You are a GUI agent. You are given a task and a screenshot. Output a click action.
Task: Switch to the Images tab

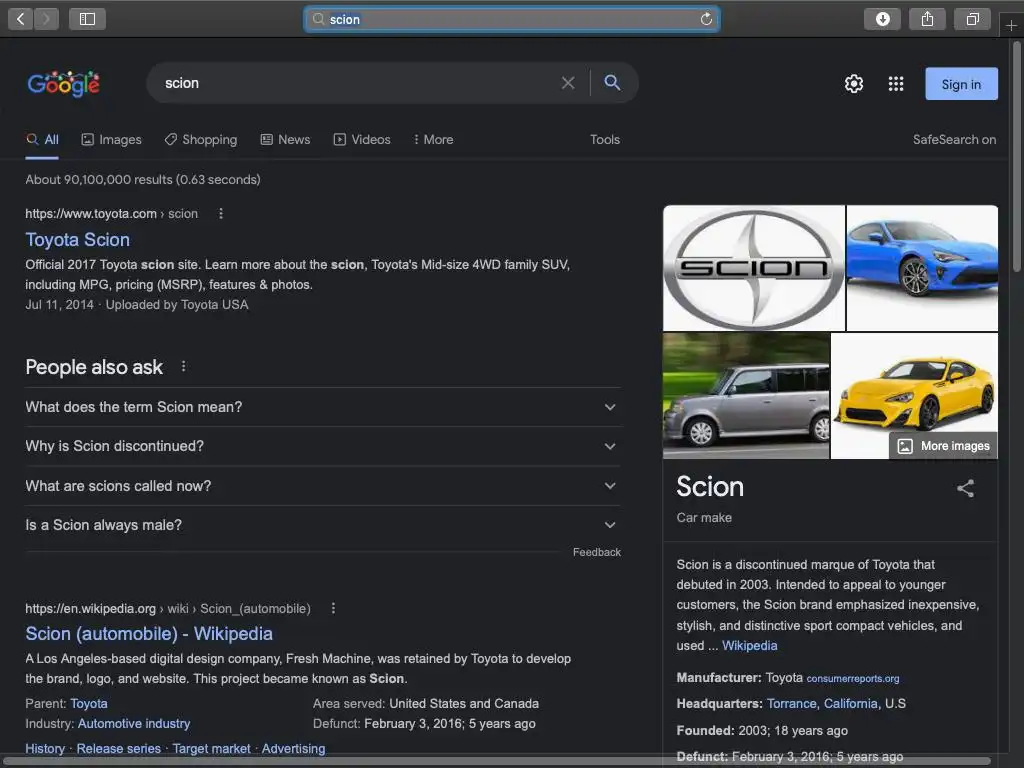112,140
